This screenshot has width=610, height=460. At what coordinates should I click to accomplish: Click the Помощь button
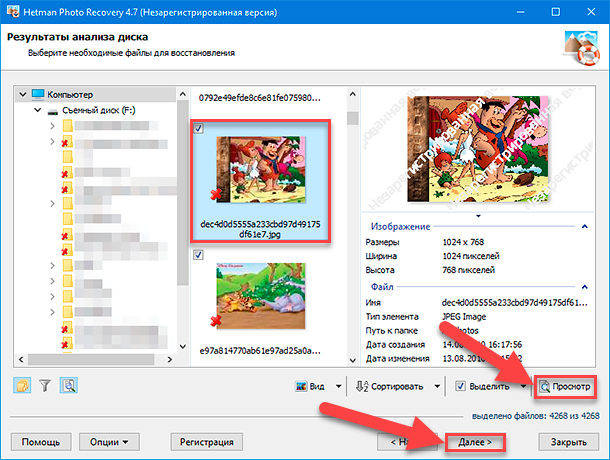pos(41,442)
